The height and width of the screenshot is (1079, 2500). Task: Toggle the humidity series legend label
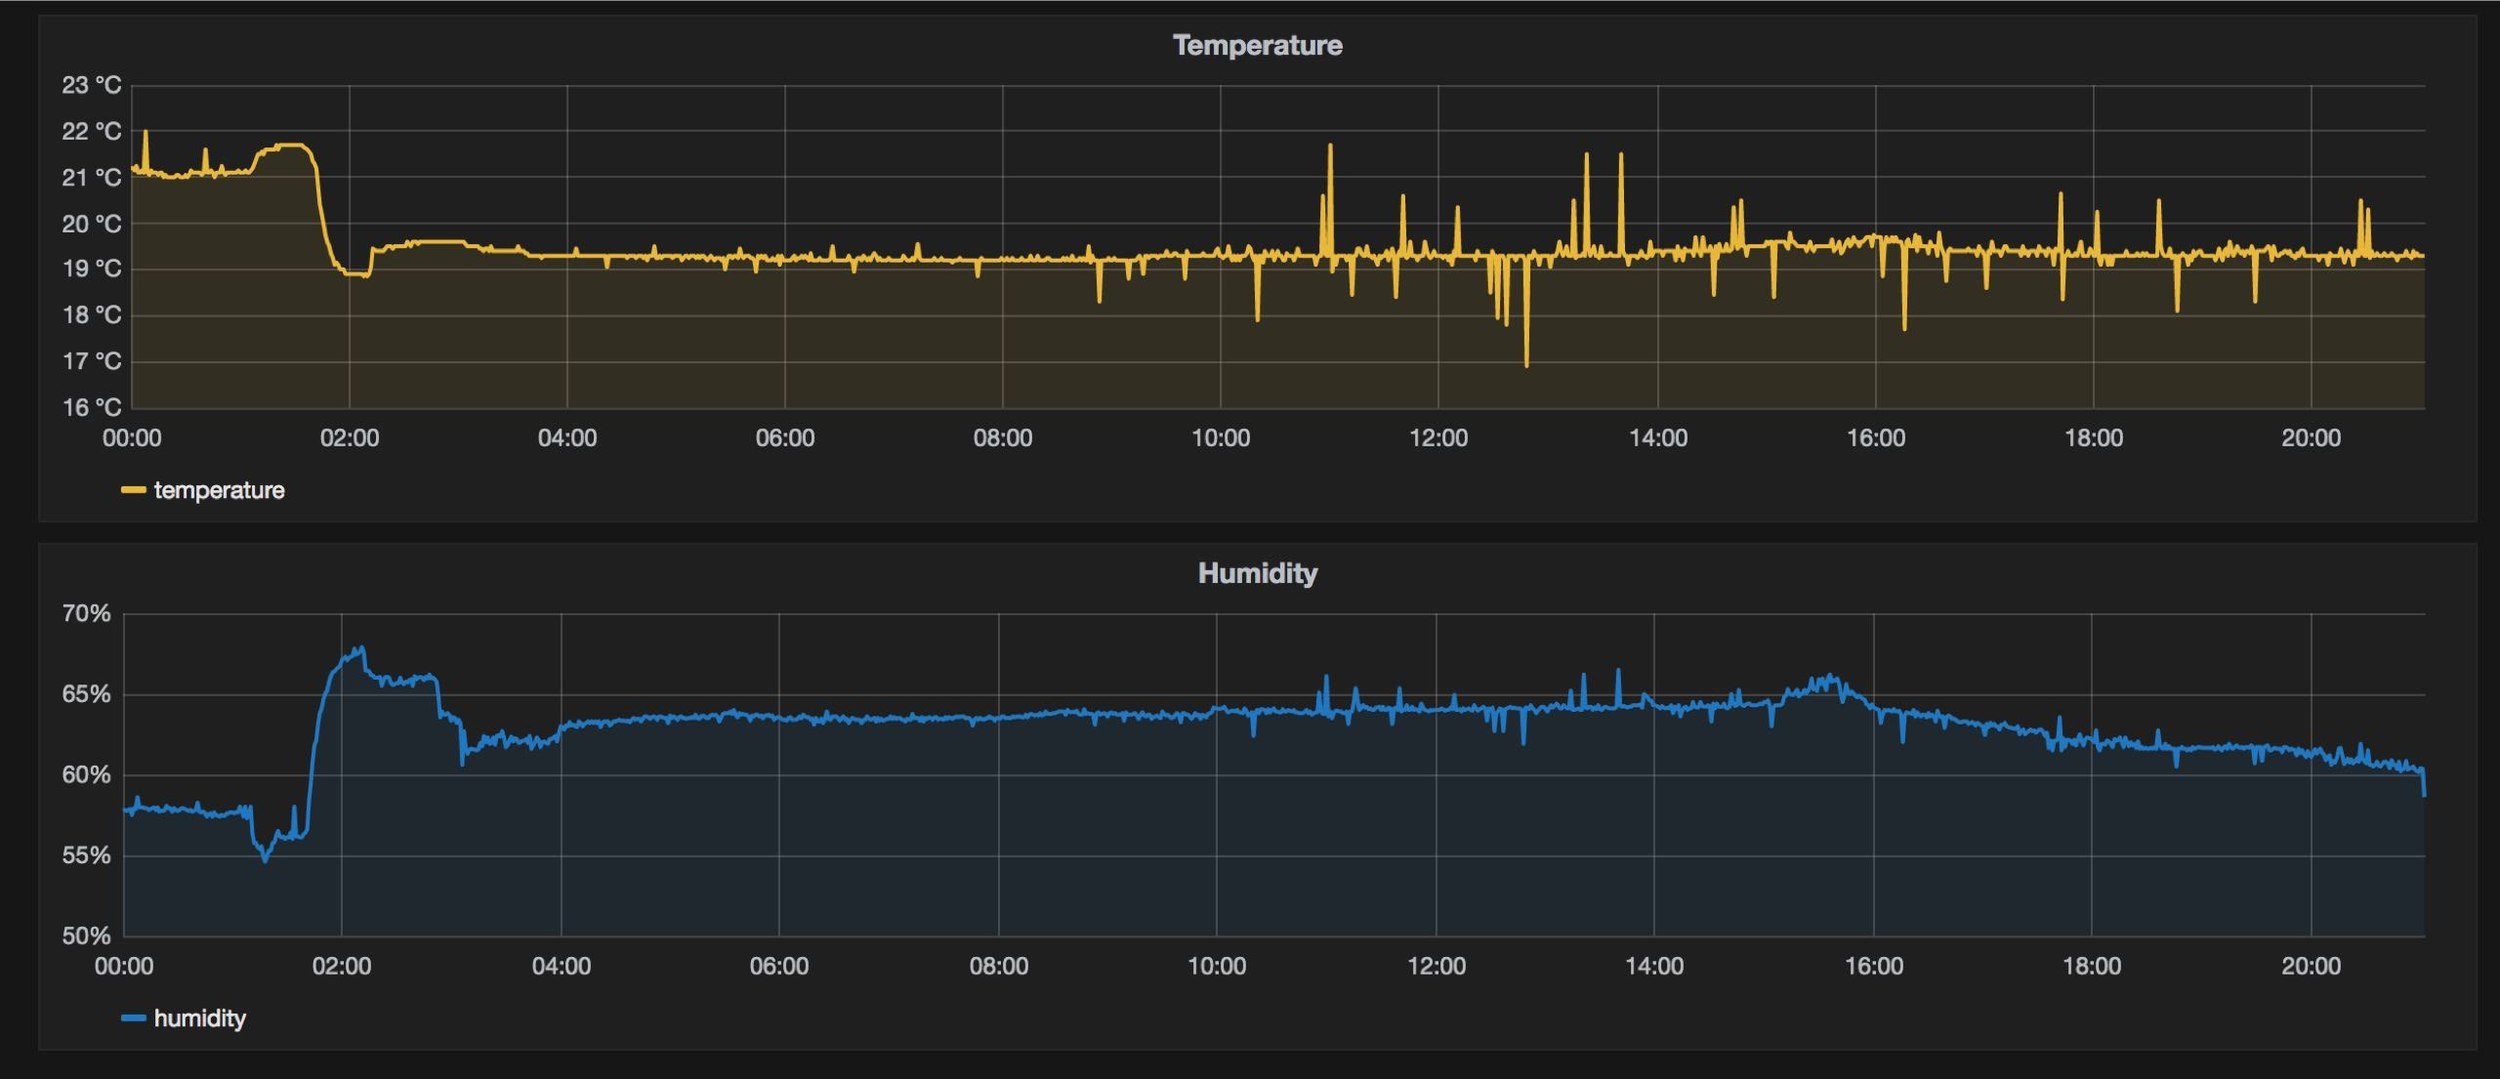coord(200,1019)
